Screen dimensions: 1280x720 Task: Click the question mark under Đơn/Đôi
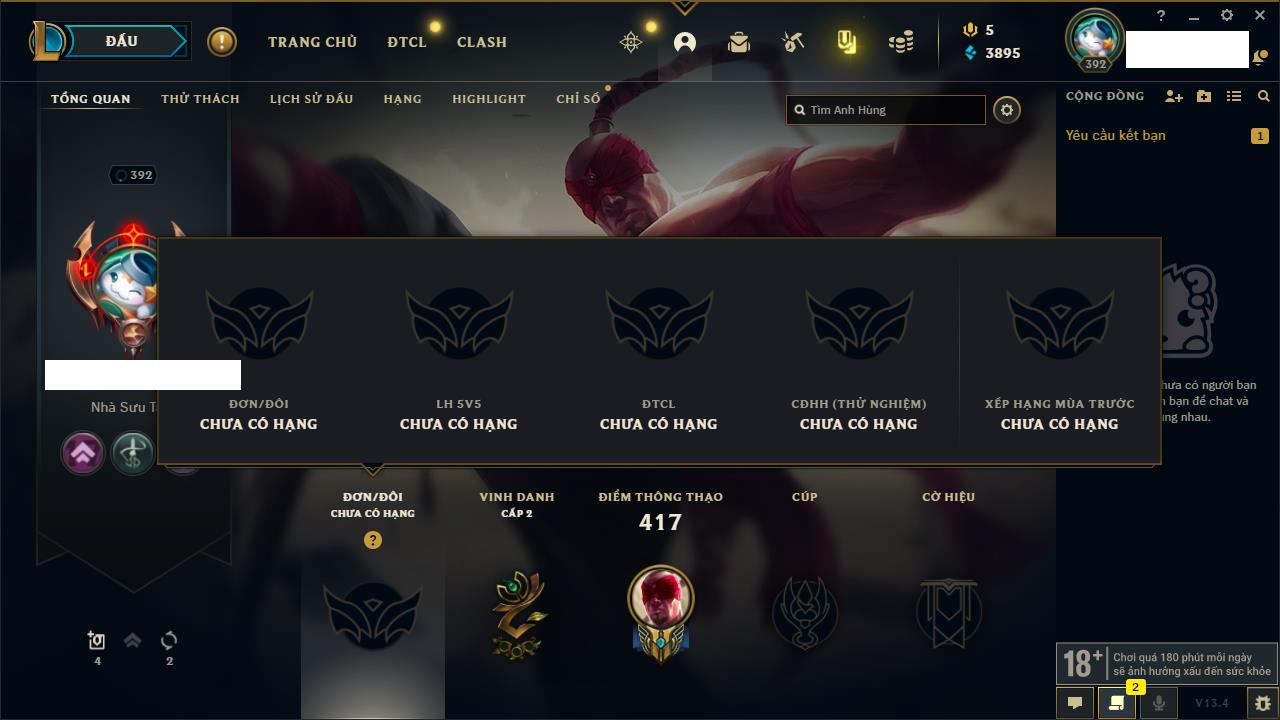(x=373, y=540)
